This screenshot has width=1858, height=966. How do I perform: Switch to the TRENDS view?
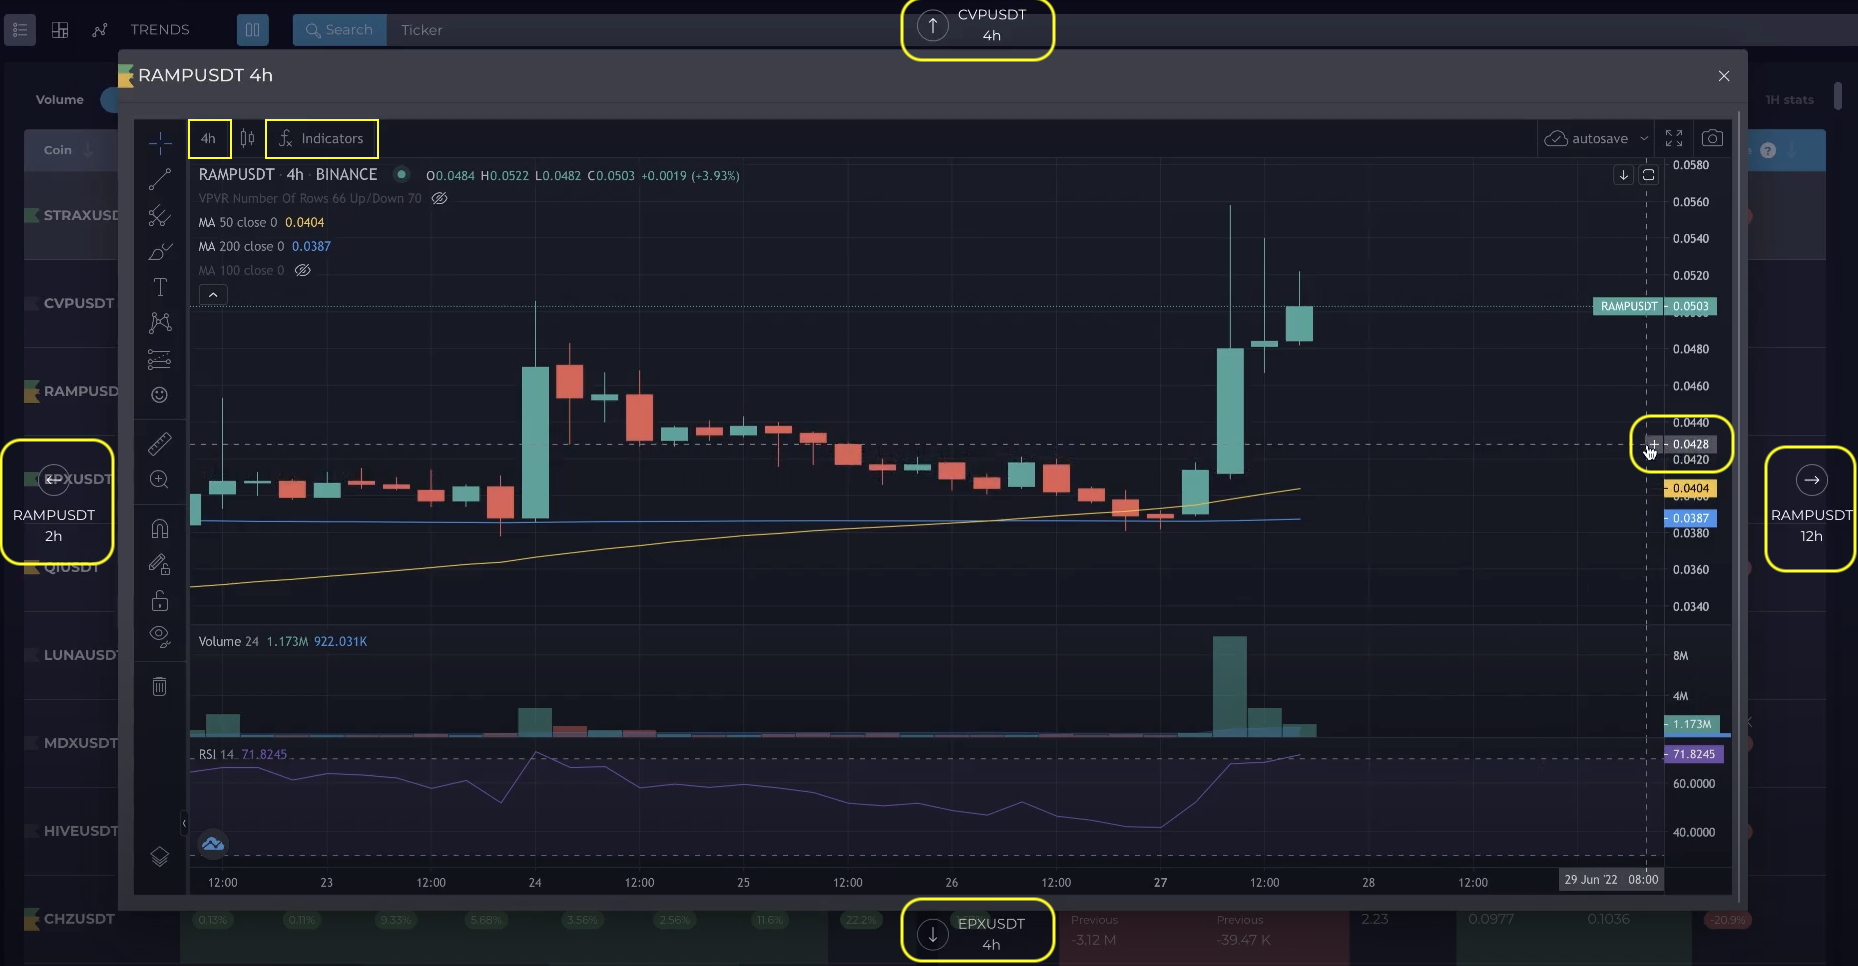(x=159, y=30)
